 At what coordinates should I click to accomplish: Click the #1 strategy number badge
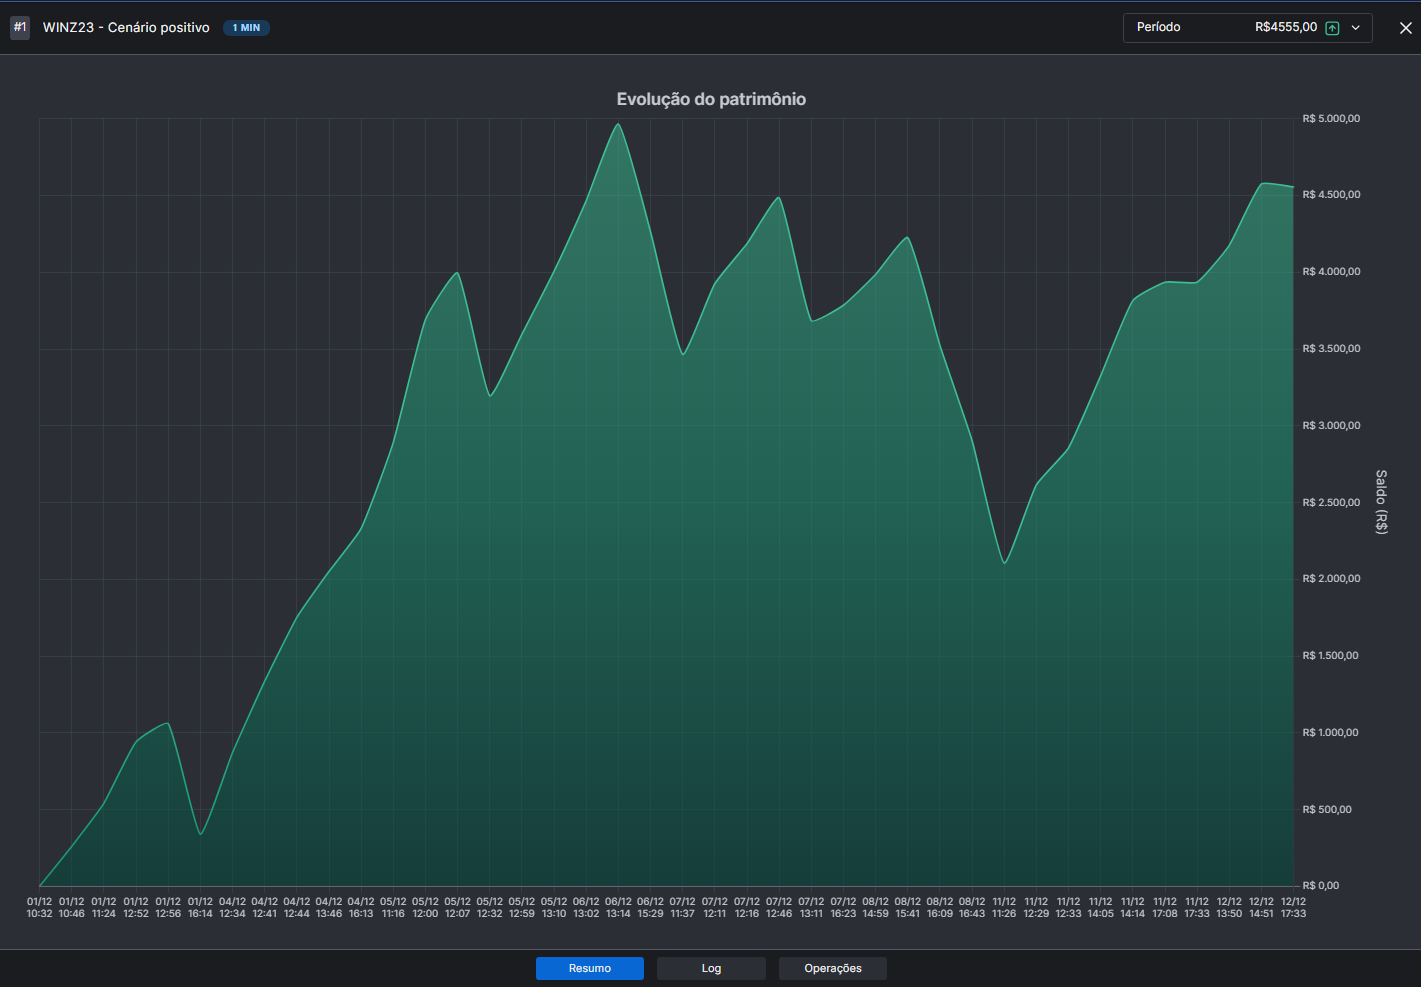pos(20,27)
